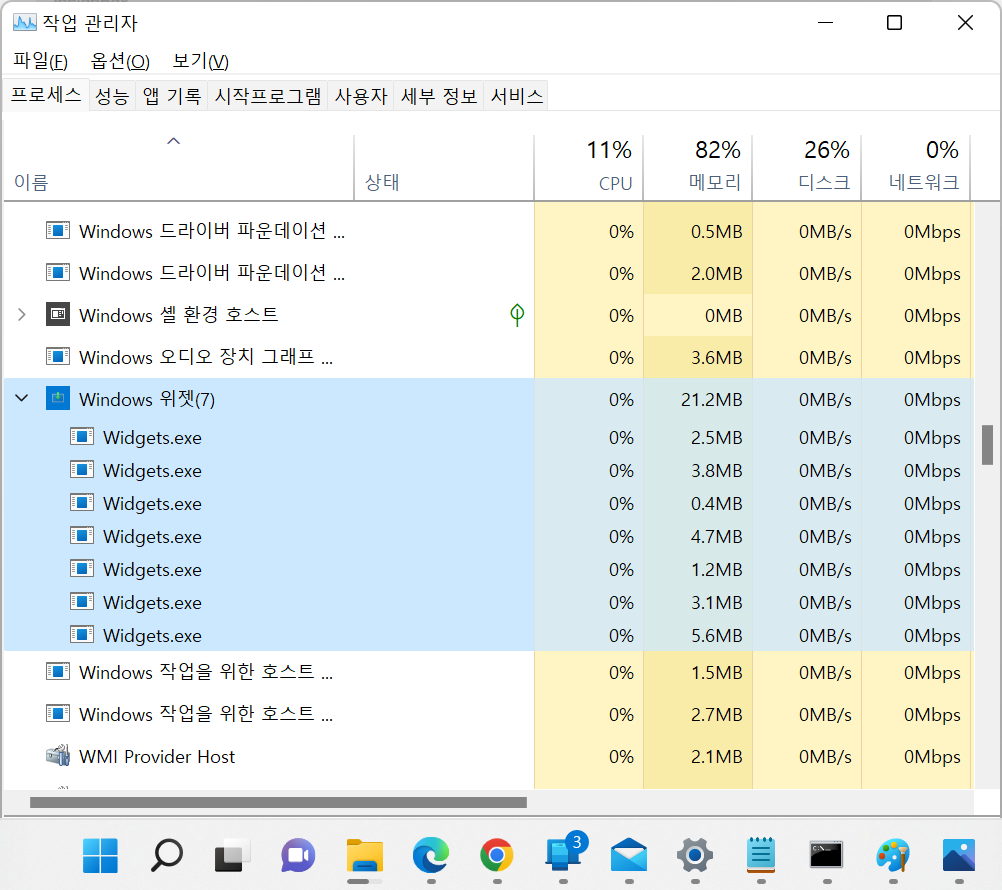
Task: Switch to the 시작프로그램 tab
Action: [x=268, y=96]
